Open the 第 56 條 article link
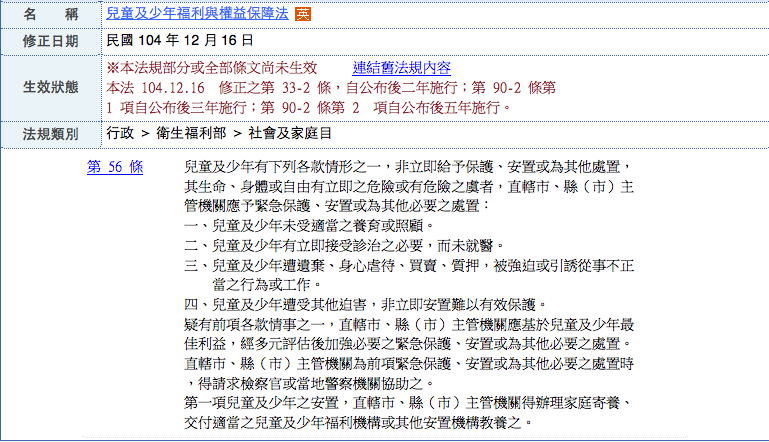The width and height of the screenshot is (769, 442). pyautogui.click(x=115, y=167)
